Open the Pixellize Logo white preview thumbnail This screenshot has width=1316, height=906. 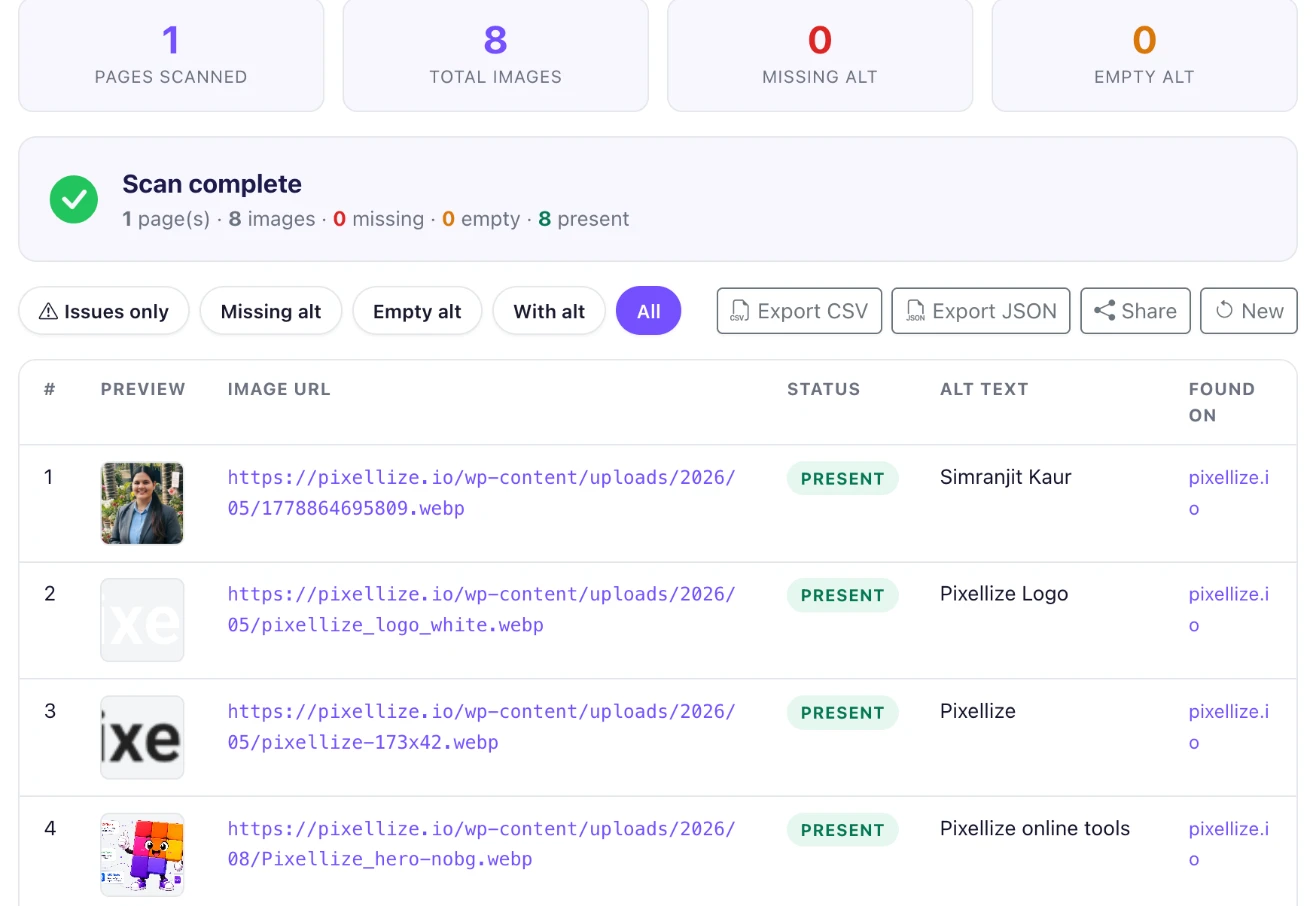pyautogui.click(x=142, y=620)
